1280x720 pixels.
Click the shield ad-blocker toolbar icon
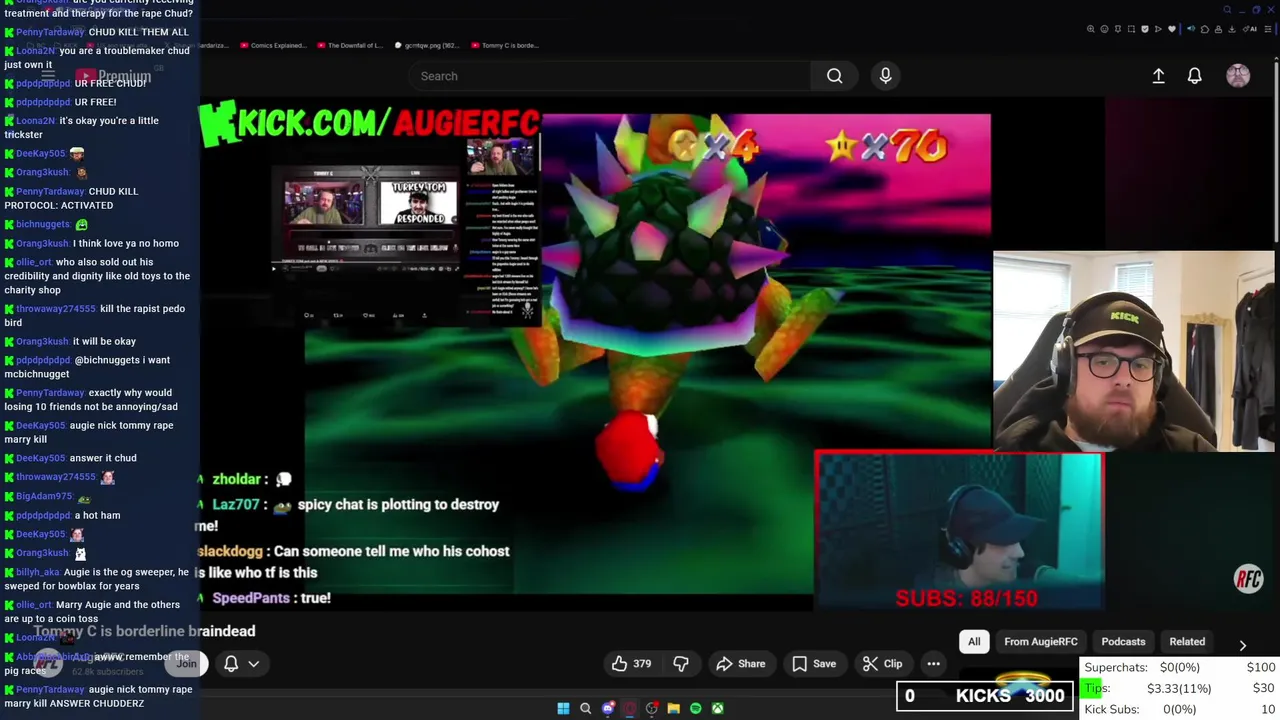pos(1145,29)
